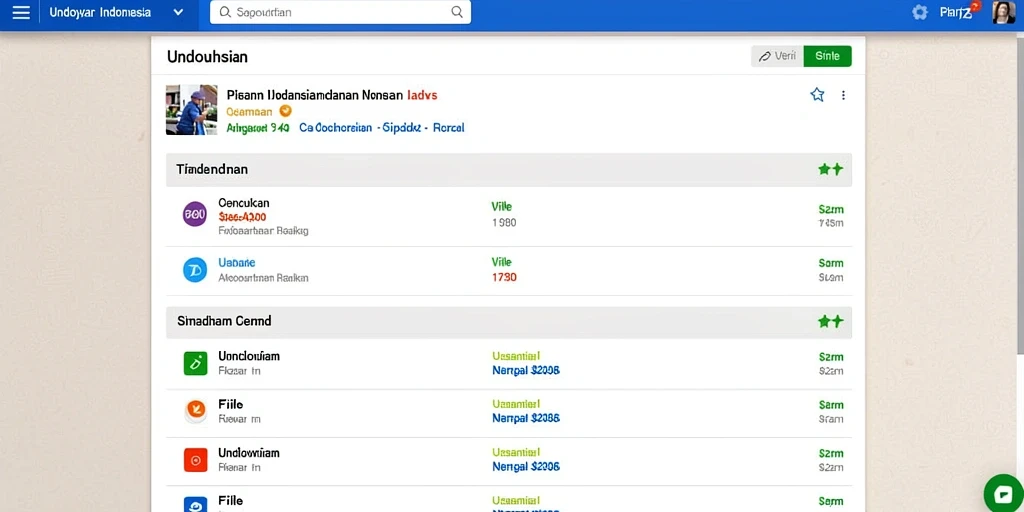Click the blue round Uabane icon
This screenshot has height=512, width=1024.
[195, 270]
